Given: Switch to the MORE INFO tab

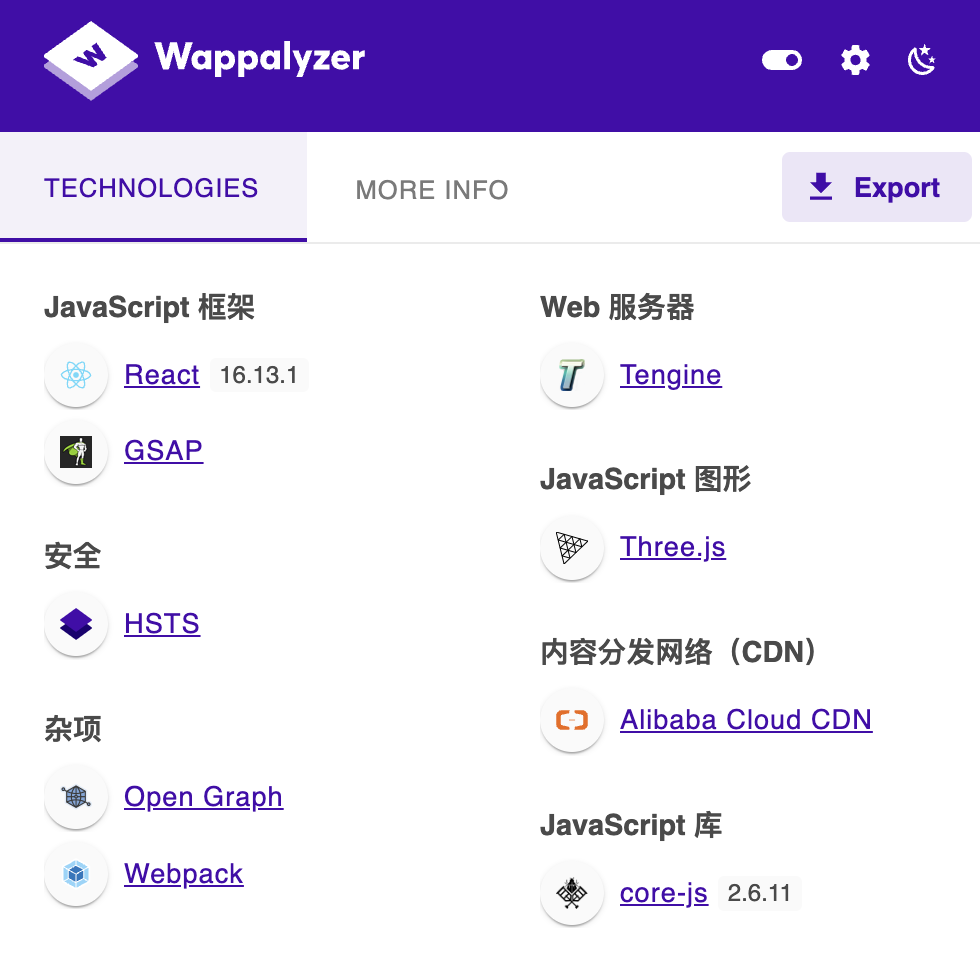Looking at the screenshot, I should click(432, 189).
